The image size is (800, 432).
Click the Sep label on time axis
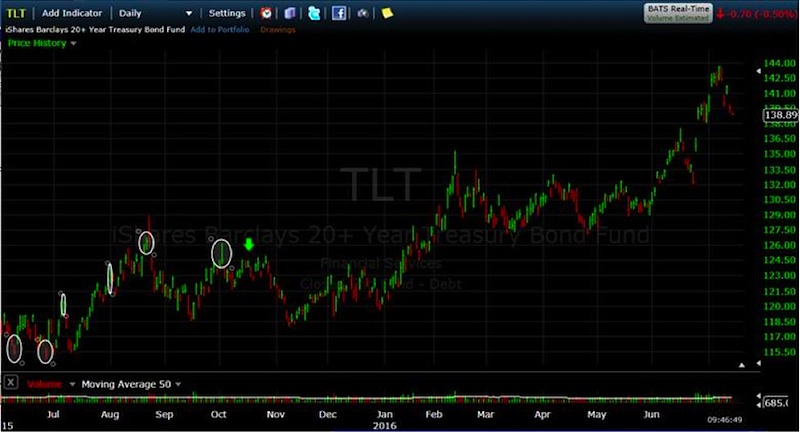point(164,414)
